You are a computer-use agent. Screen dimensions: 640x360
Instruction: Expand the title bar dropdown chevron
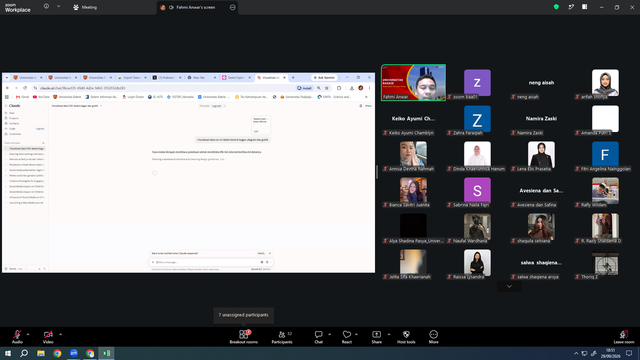tap(58, 7)
